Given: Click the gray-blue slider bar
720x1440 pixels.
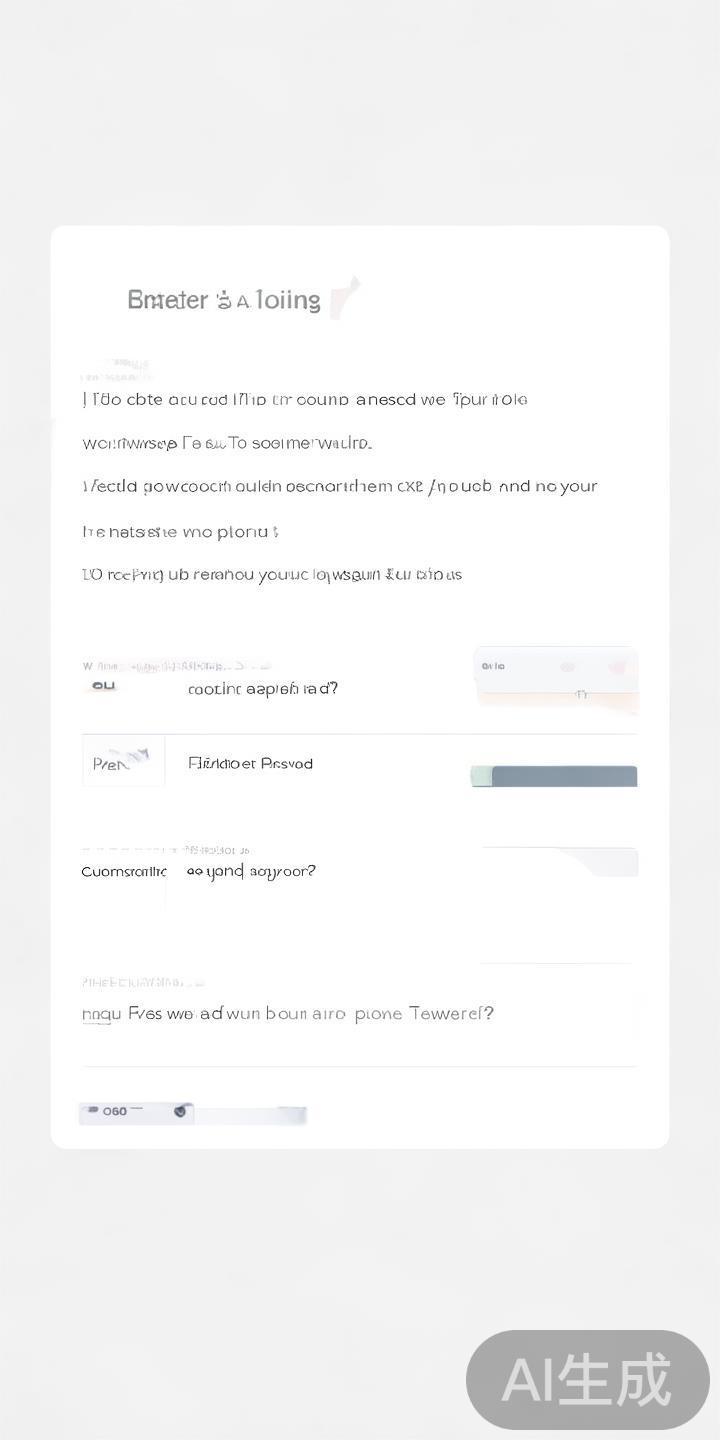Looking at the screenshot, I should [x=564, y=776].
